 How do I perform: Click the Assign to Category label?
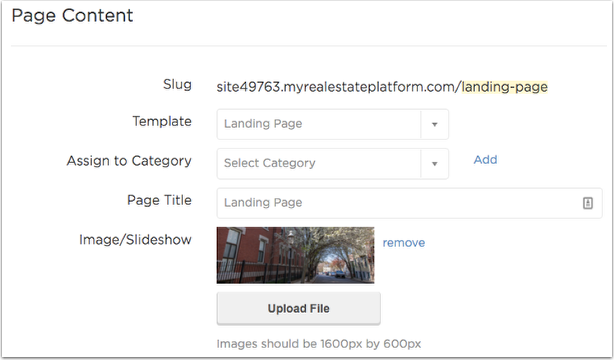(x=129, y=161)
